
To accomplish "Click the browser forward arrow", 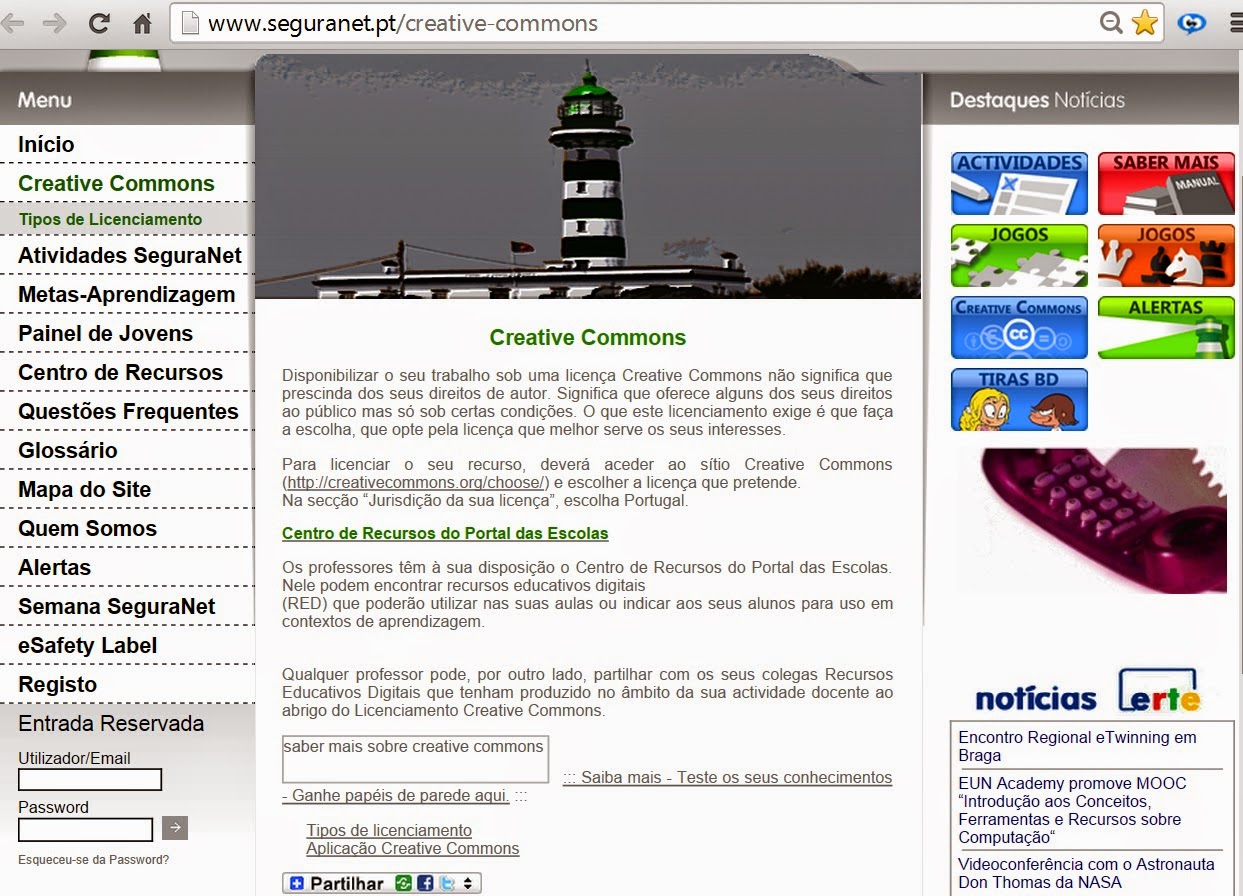I will tap(55, 23).
